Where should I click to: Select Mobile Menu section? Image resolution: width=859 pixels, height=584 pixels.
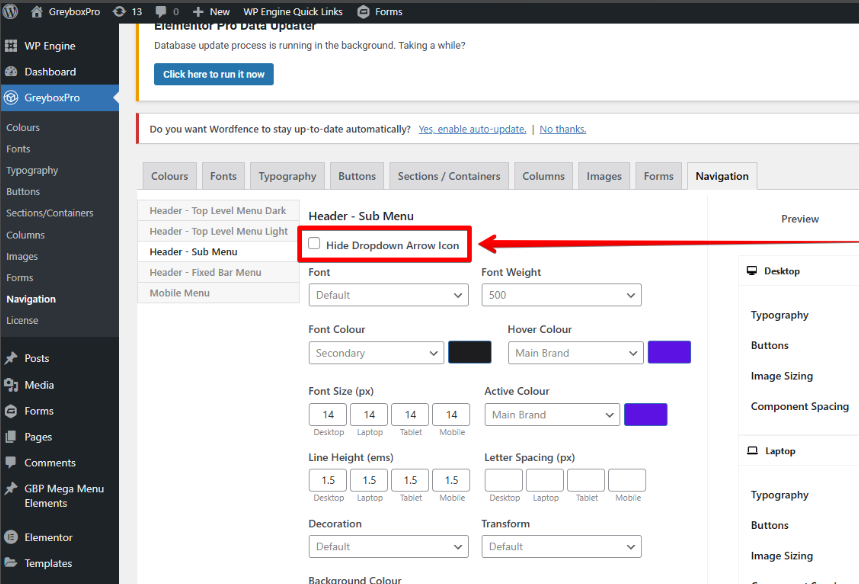[x=218, y=293]
